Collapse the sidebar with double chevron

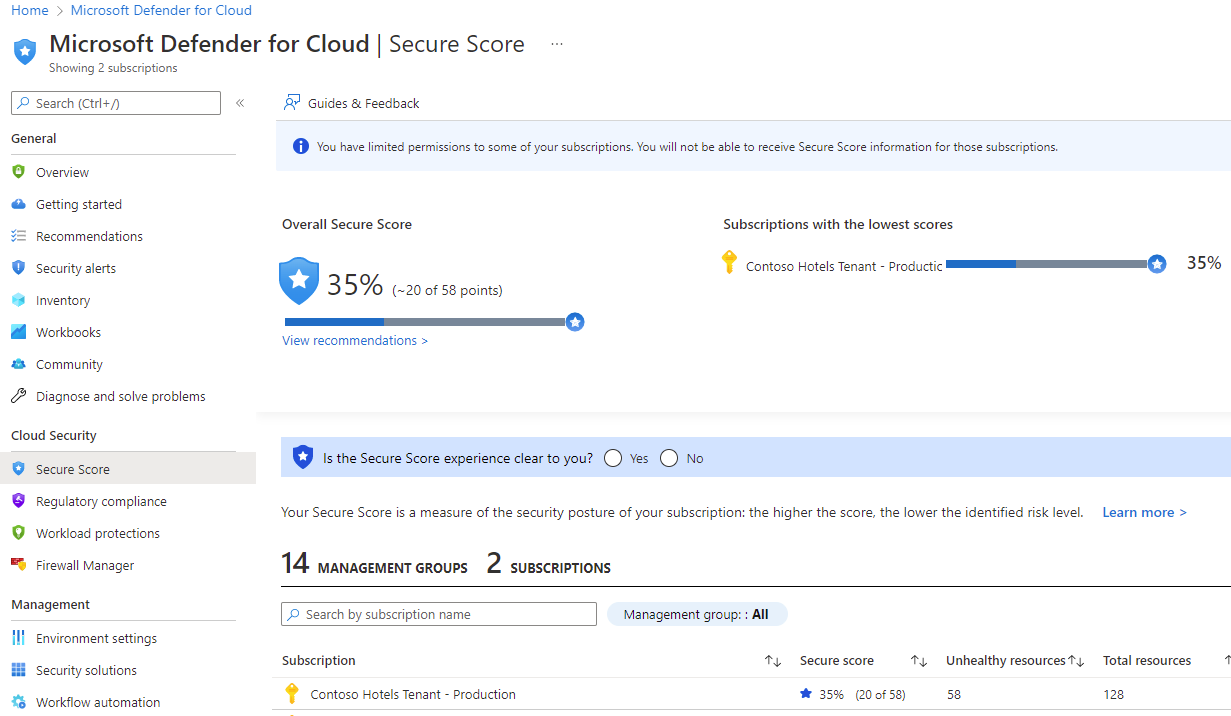pos(240,103)
